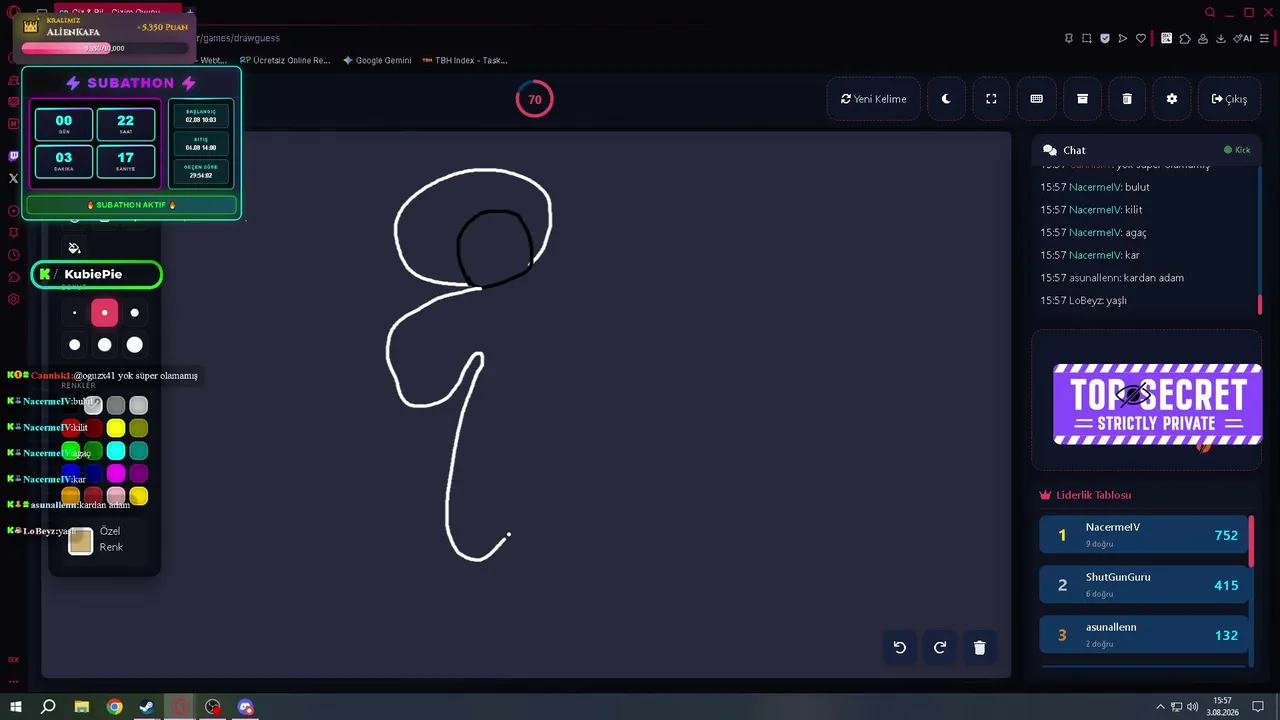Search tabs with the magnifier in the title bar

pos(1210,12)
